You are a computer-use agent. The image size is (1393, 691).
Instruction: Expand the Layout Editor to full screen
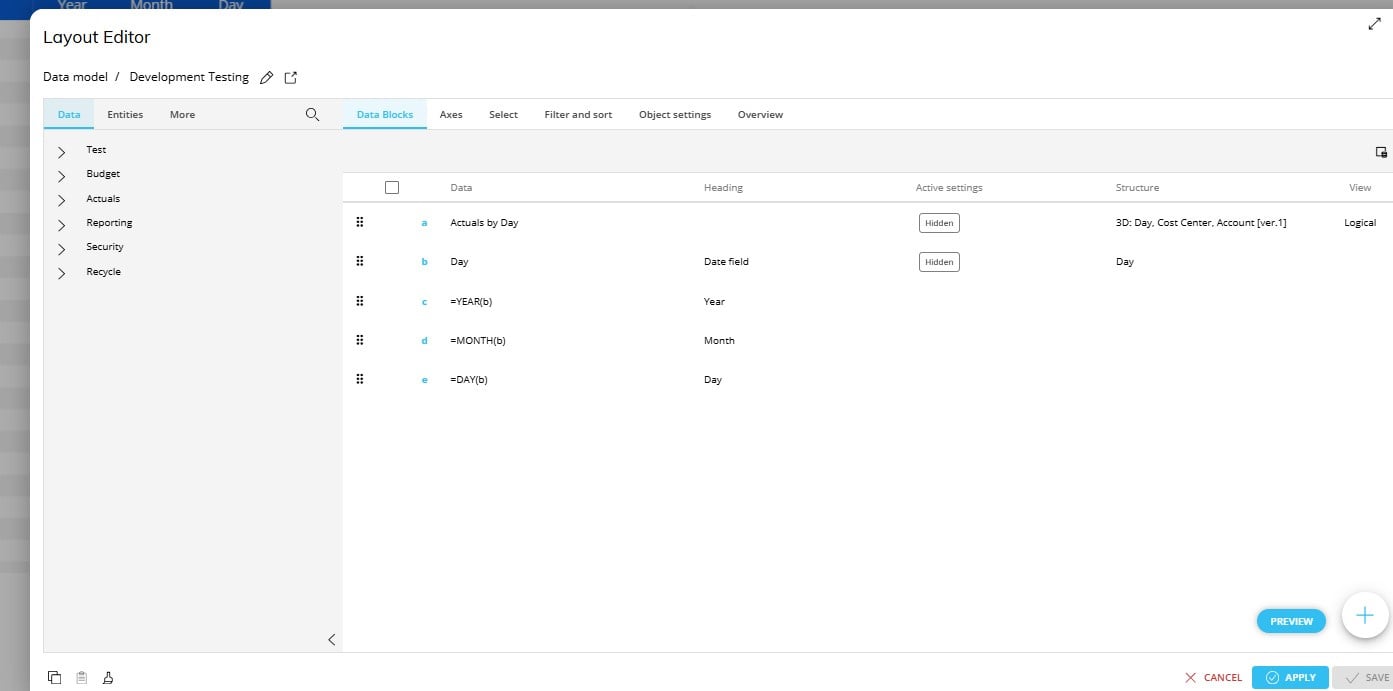click(x=1374, y=24)
